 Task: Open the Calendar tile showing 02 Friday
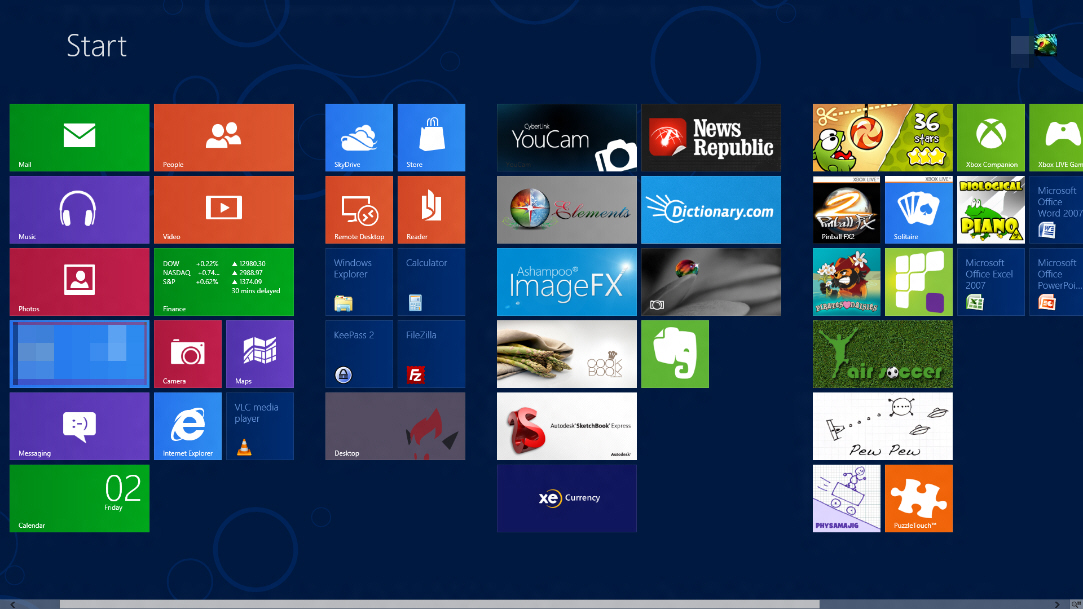click(79, 498)
